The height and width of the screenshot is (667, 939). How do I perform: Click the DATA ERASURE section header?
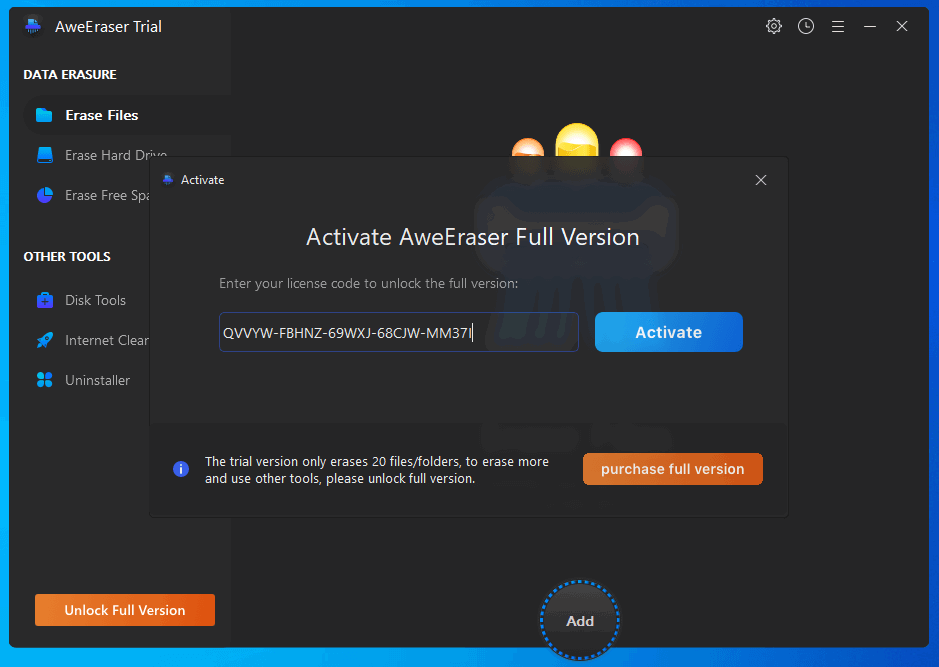[70, 74]
